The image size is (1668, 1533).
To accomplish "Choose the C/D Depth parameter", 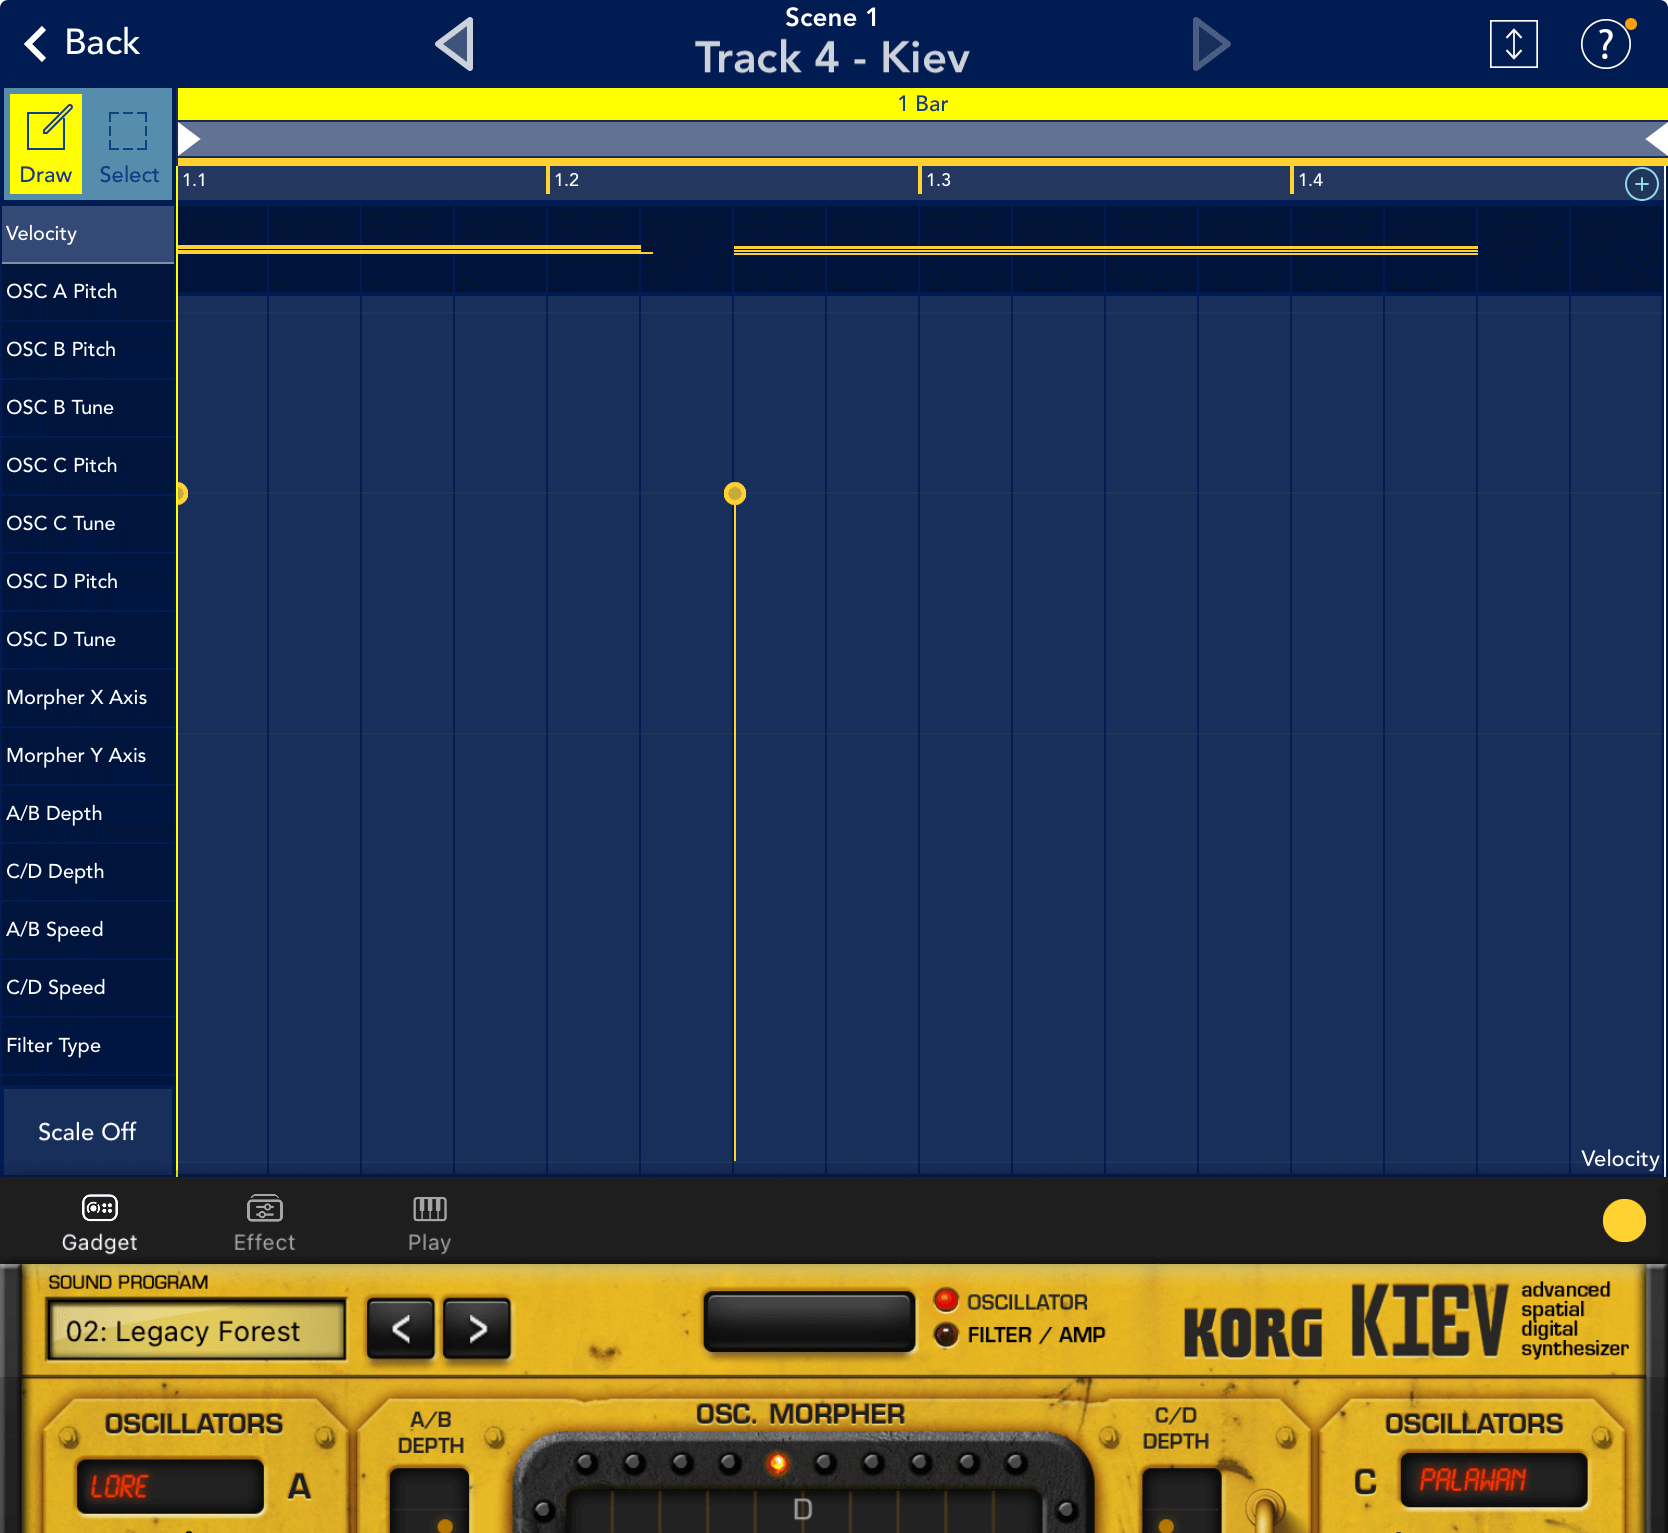I will click(87, 872).
